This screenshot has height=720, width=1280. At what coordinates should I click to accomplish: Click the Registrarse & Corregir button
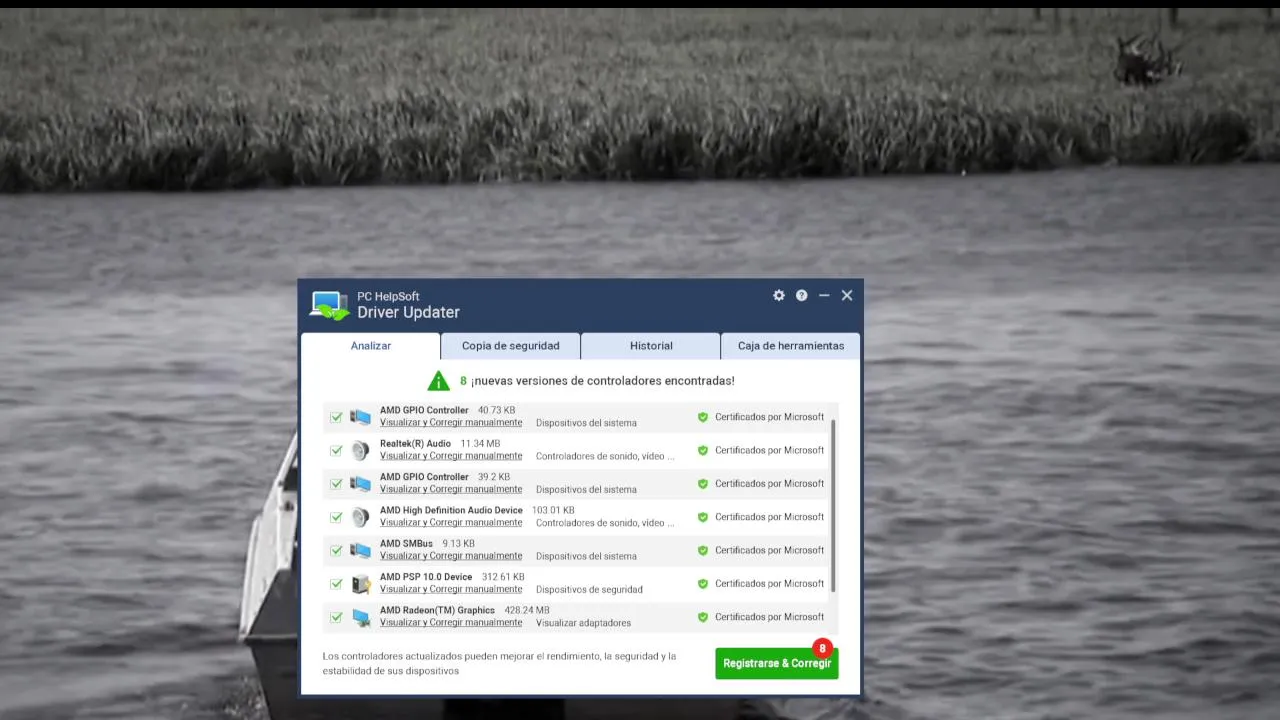777,663
